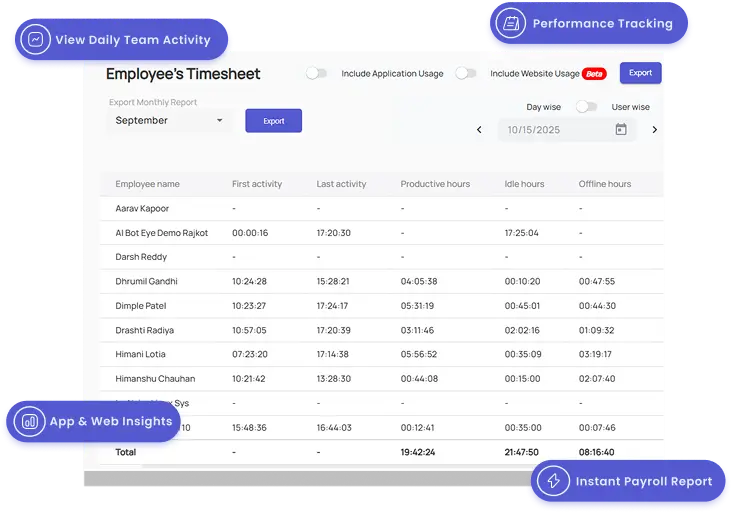This screenshot has width=732, height=512.
Task: Select the Dhrumil Gandhi employee row
Action: point(148,281)
